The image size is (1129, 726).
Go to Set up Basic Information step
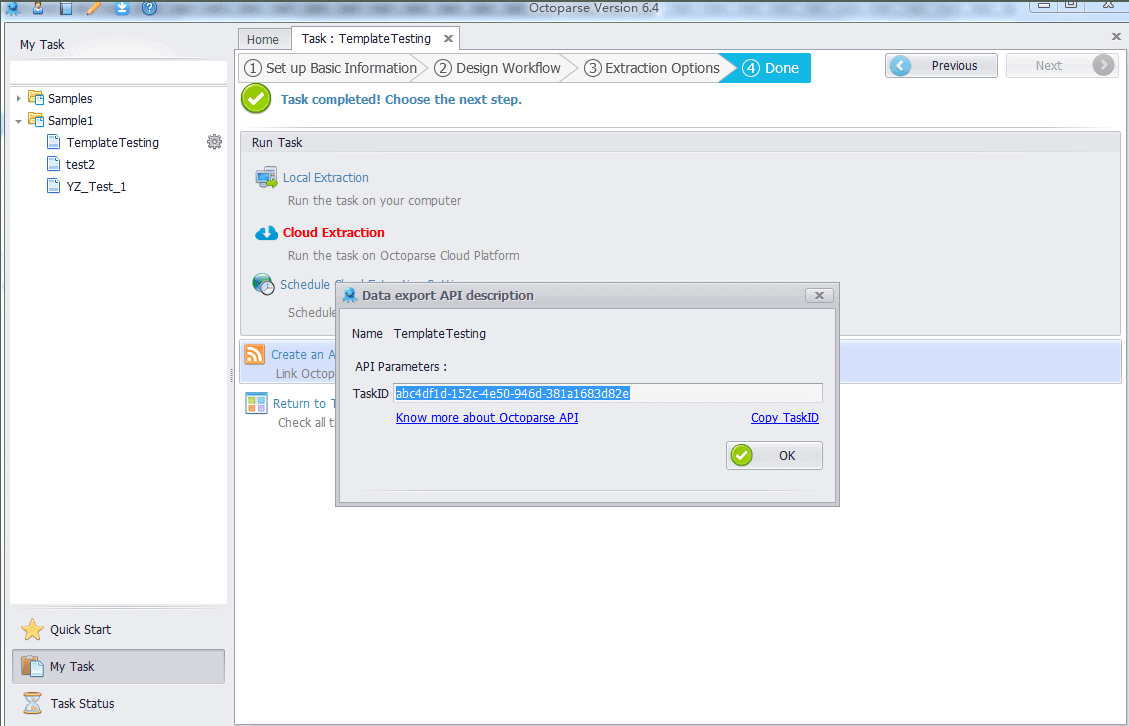[x=331, y=68]
